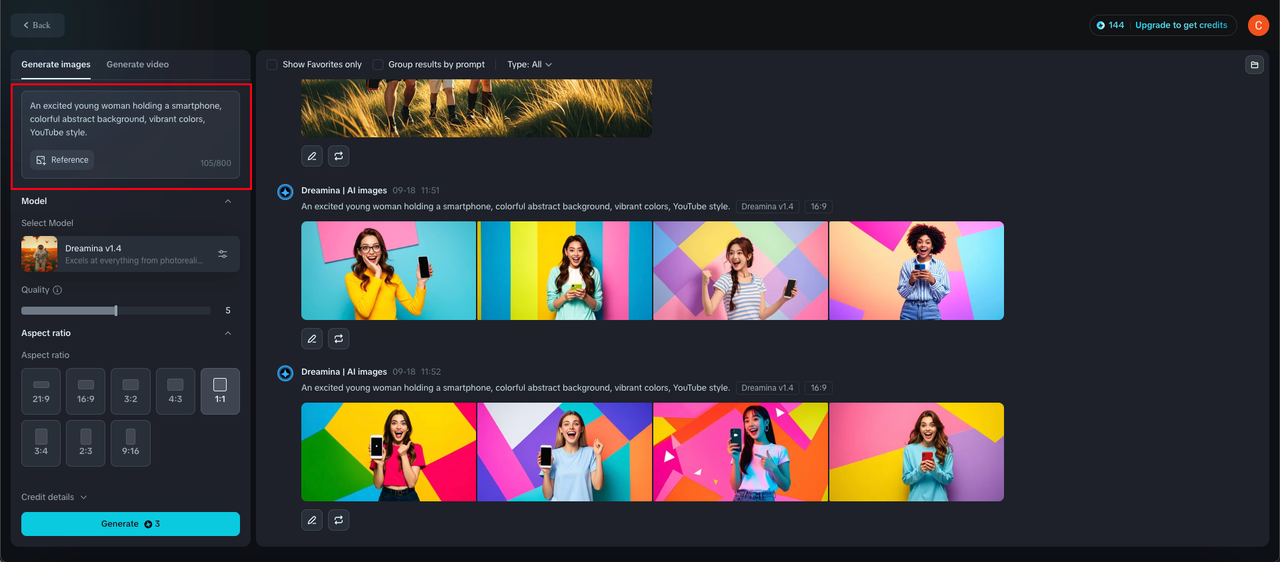Click edit icon under 11:52 results
1280x562 pixels.
[312, 520]
